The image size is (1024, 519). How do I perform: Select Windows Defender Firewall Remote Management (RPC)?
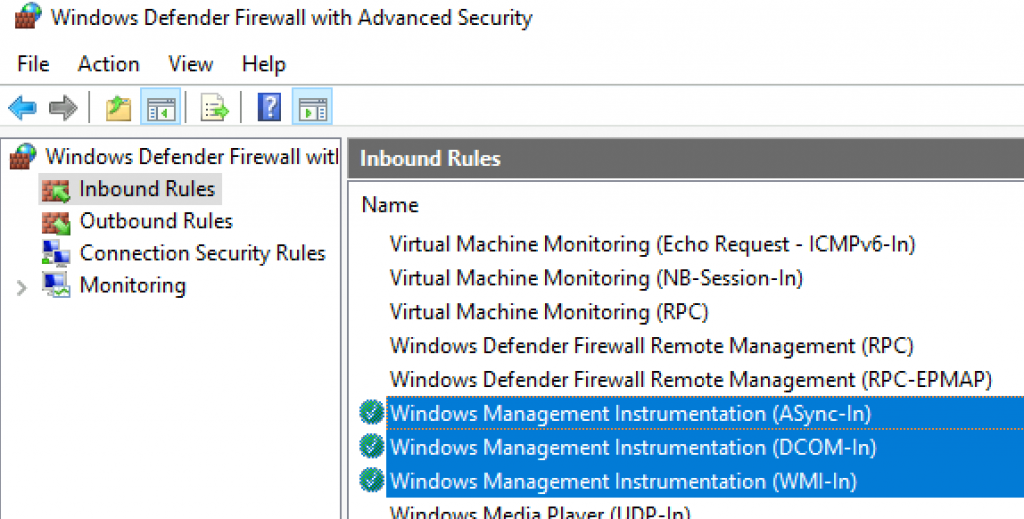(x=651, y=346)
